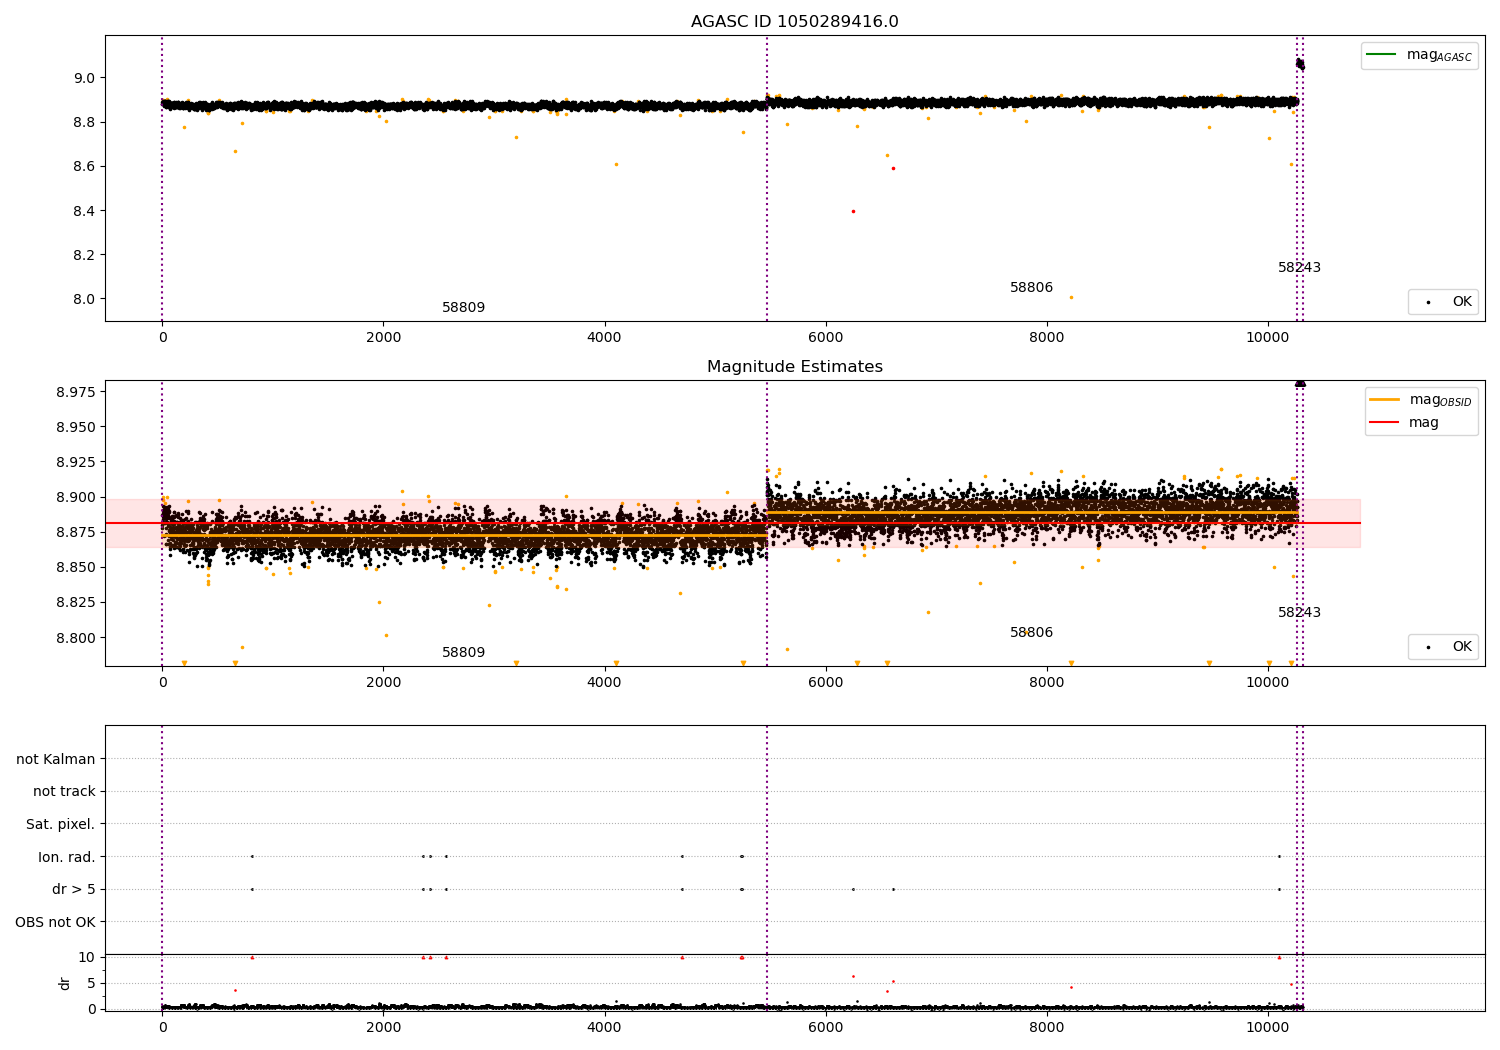Click the 'Sat. pixel.' row label
This screenshot has width=1500, height=1050.
click(61, 825)
